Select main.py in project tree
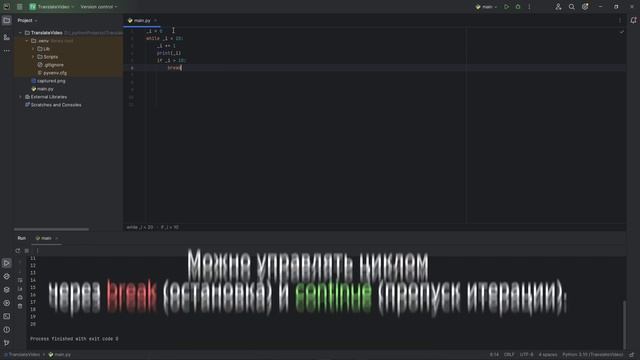 click(42, 89)
